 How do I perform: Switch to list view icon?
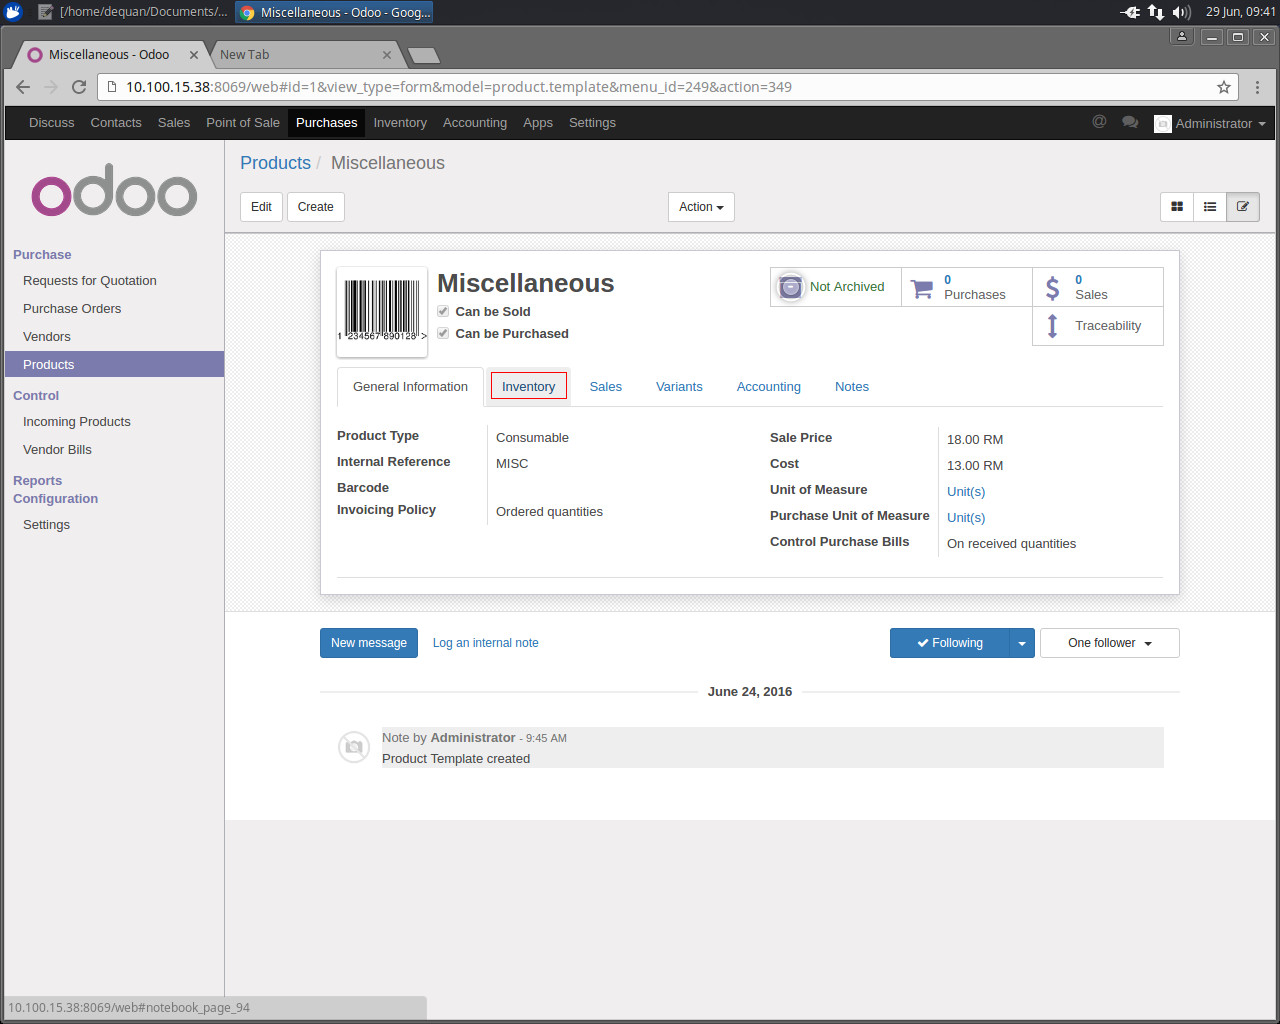(1210, 207)
